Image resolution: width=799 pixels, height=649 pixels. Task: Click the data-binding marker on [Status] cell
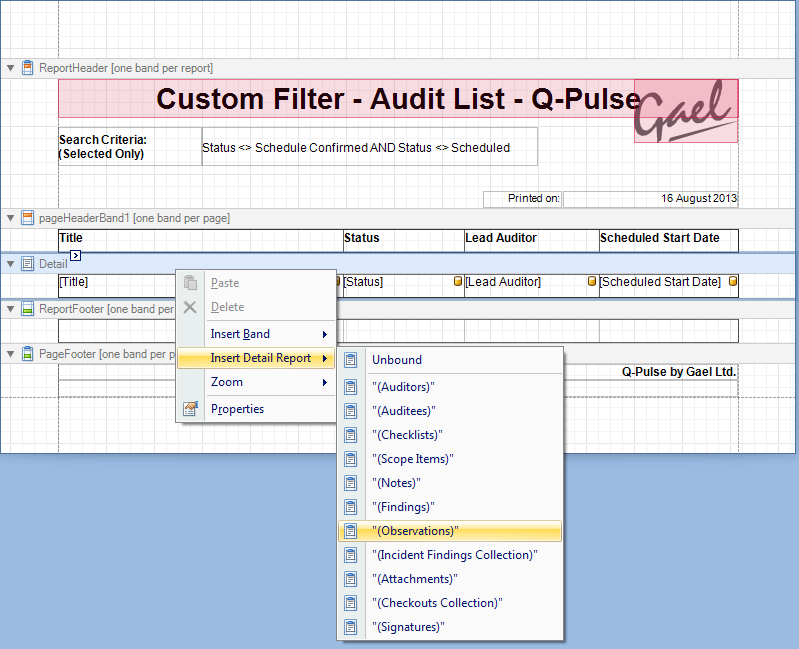pyautogui.click(x=458, y=281)
